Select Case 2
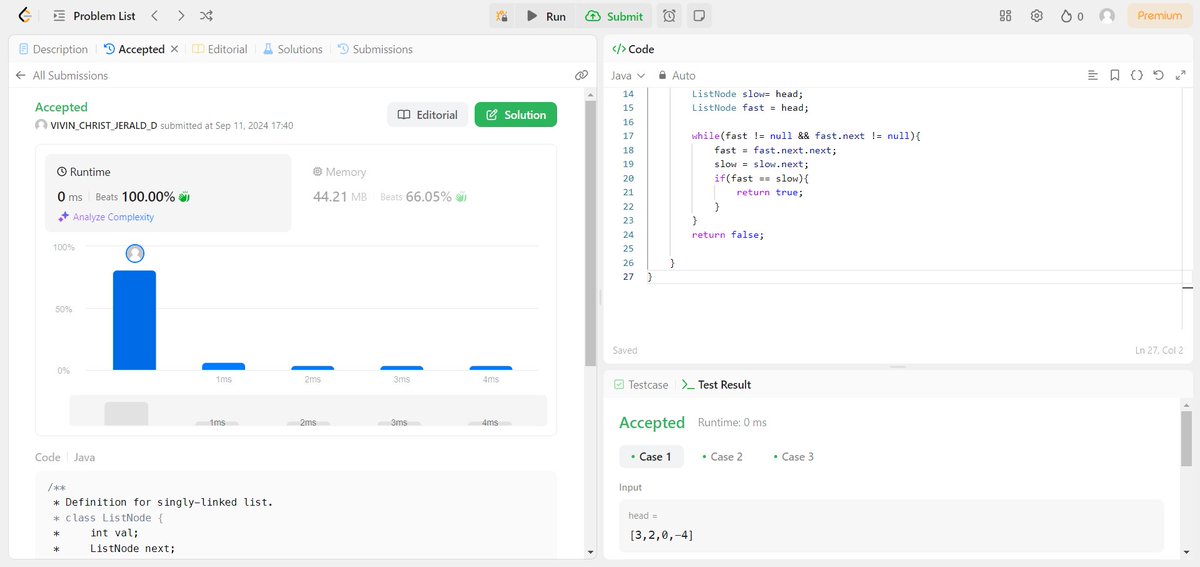The height and width of the screenshot is (567, 1200). (722, 456)
